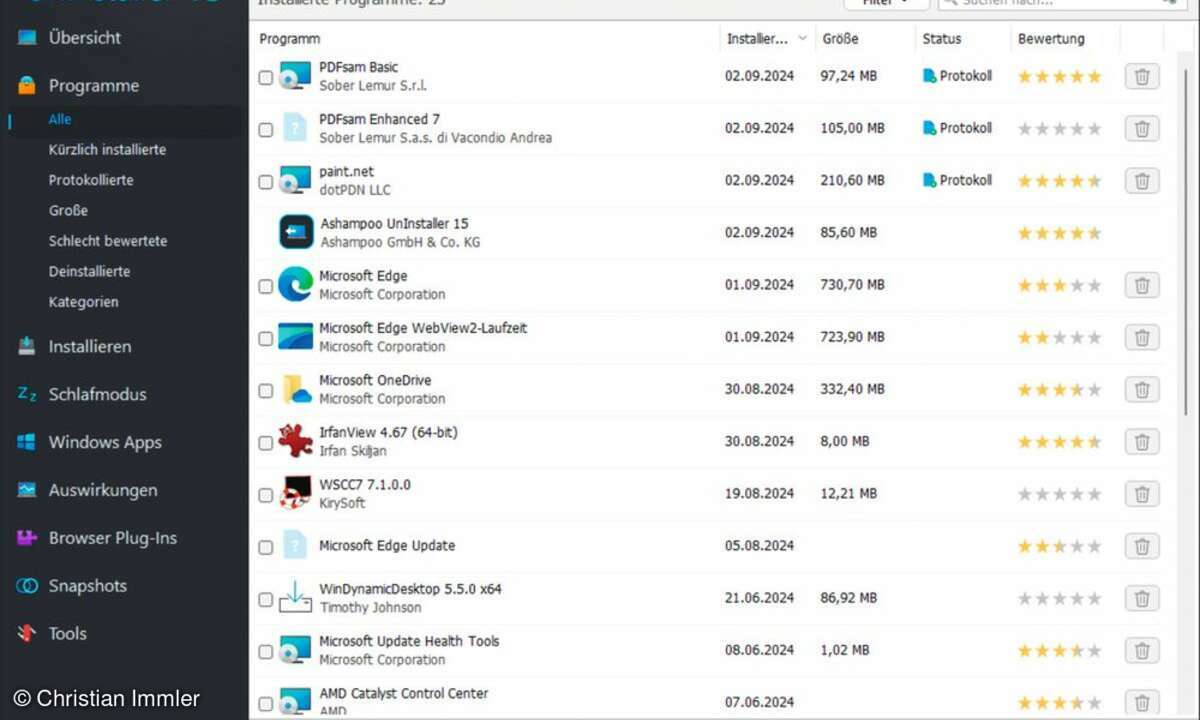
Task: Open the Schlafmodus section
Action: tap(97, 395)
